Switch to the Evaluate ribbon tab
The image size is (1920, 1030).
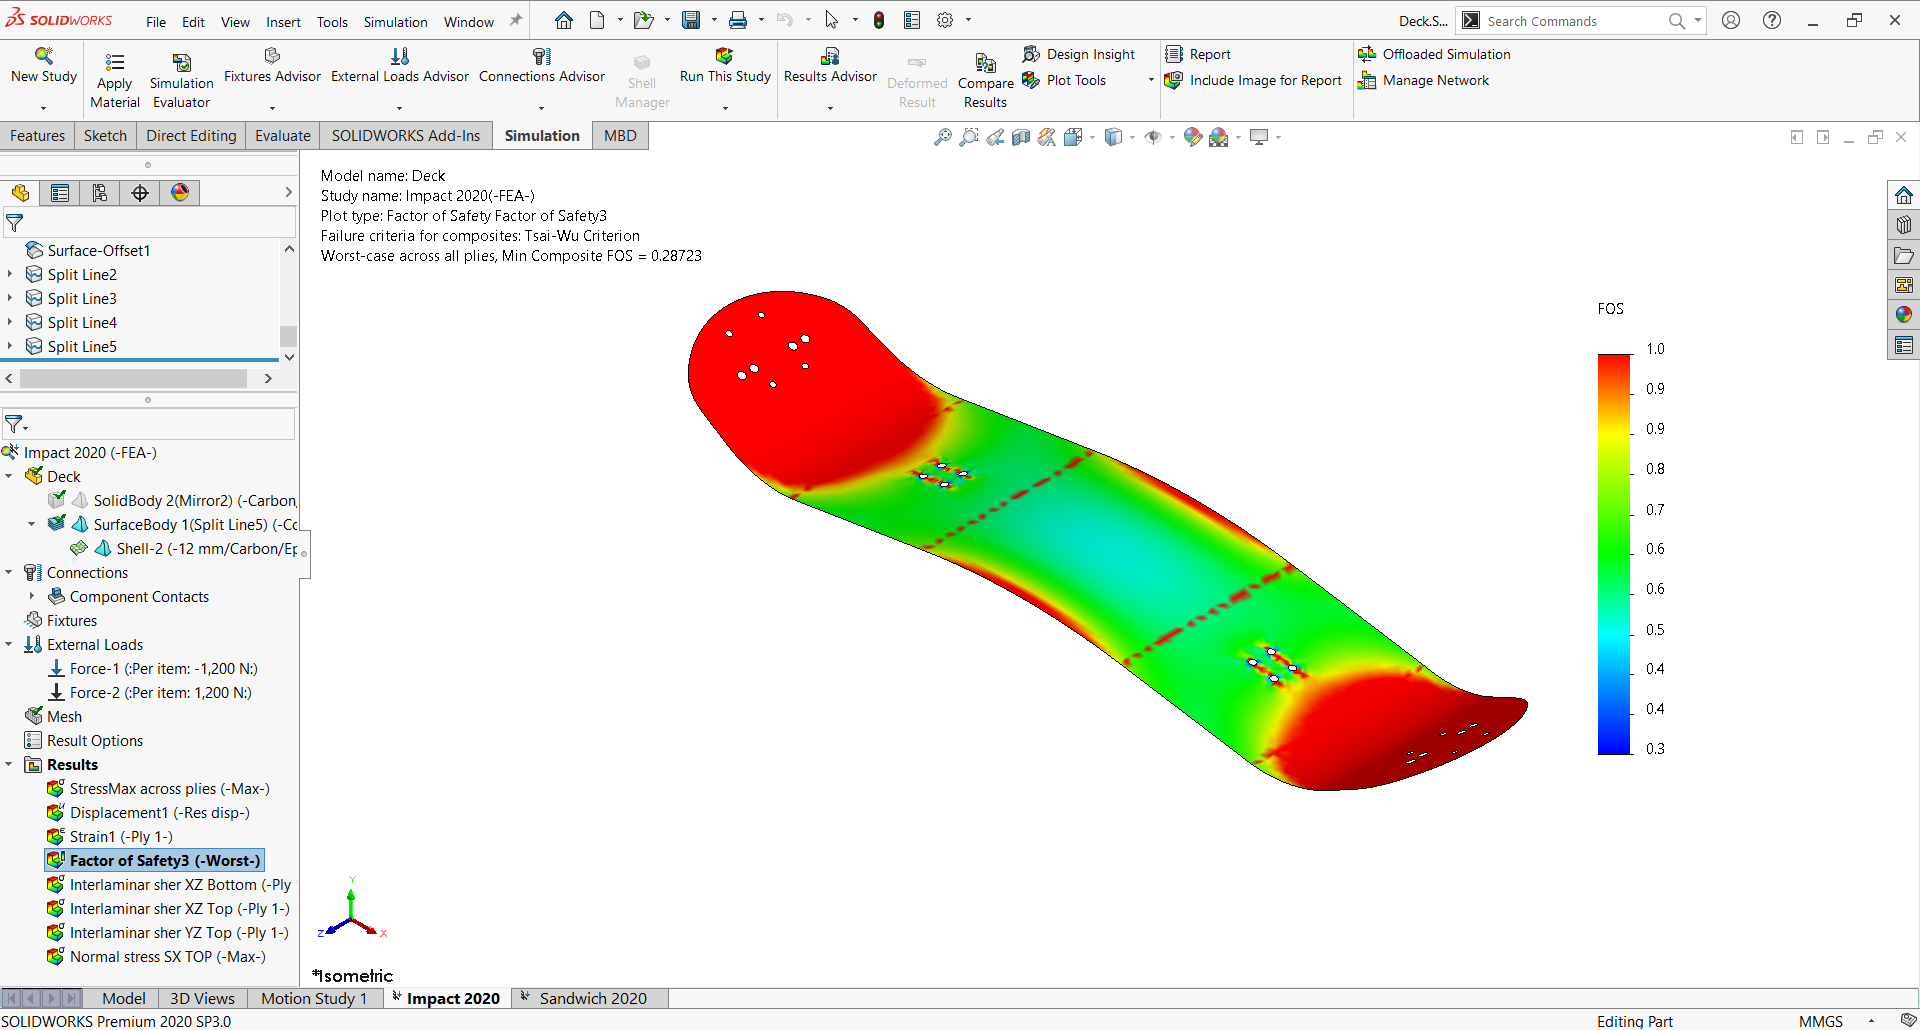tap(282, 136)
